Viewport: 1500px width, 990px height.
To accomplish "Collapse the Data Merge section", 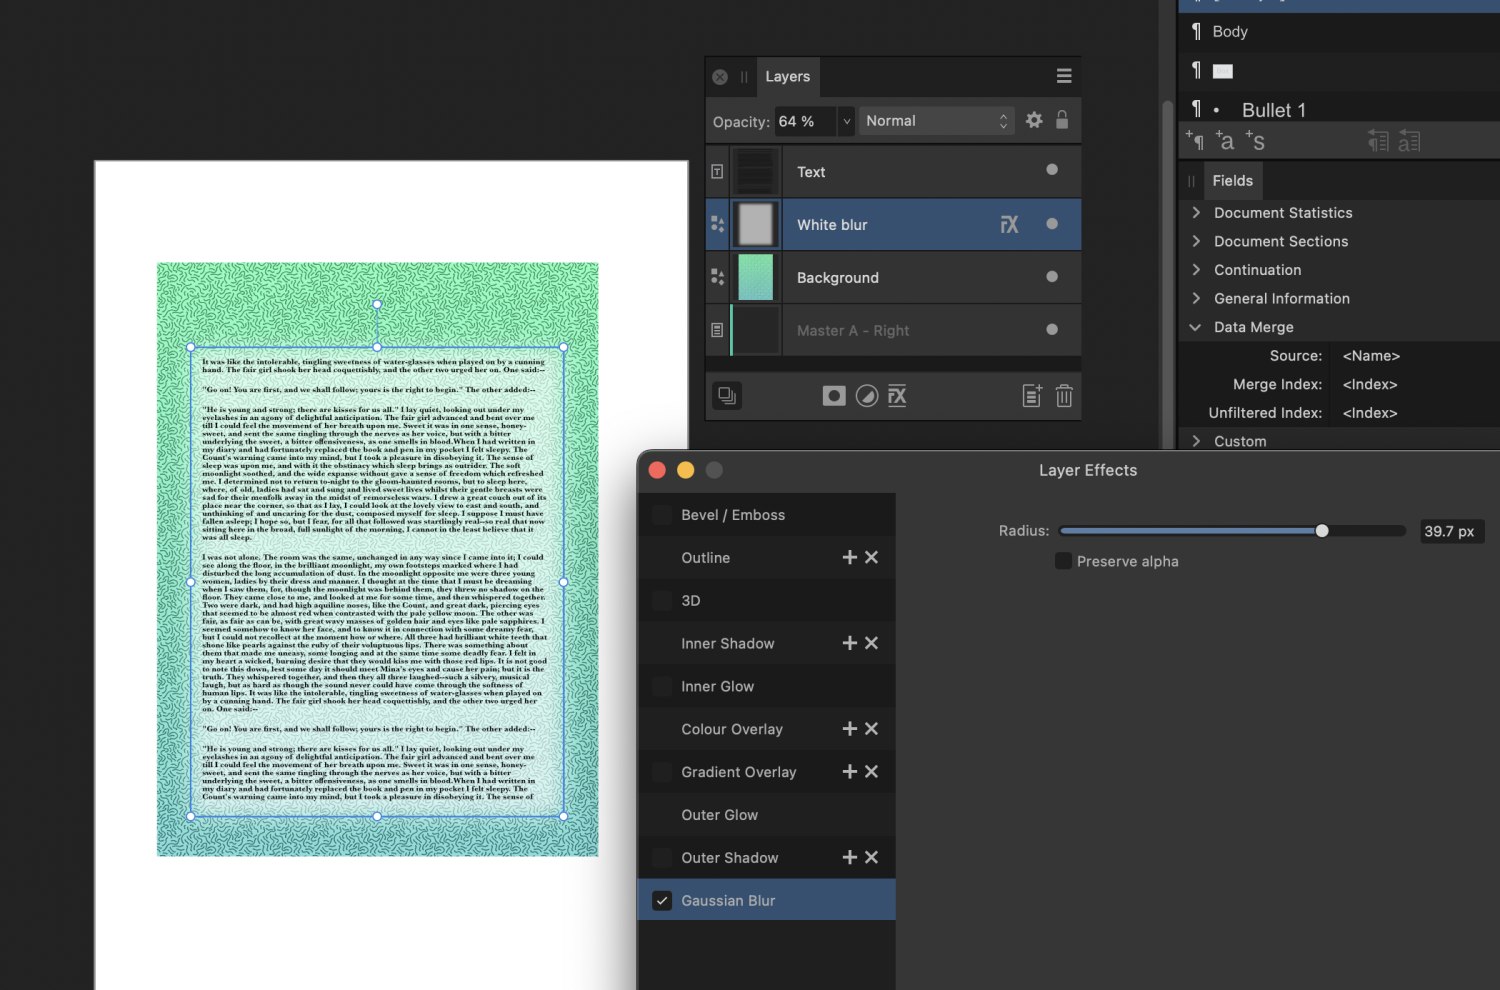I will (1195, 327).
